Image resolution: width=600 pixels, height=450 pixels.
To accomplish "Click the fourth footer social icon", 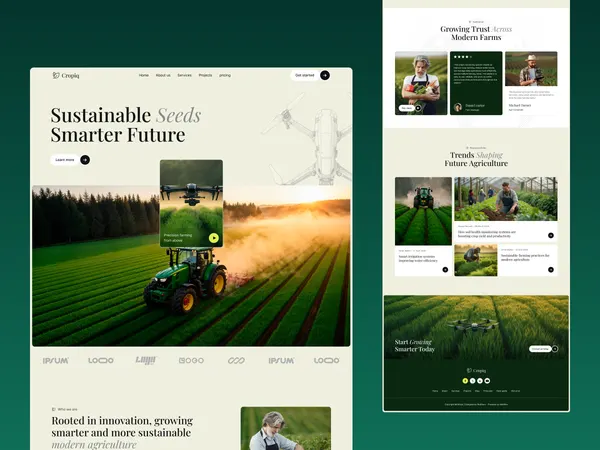I will 487,381.
